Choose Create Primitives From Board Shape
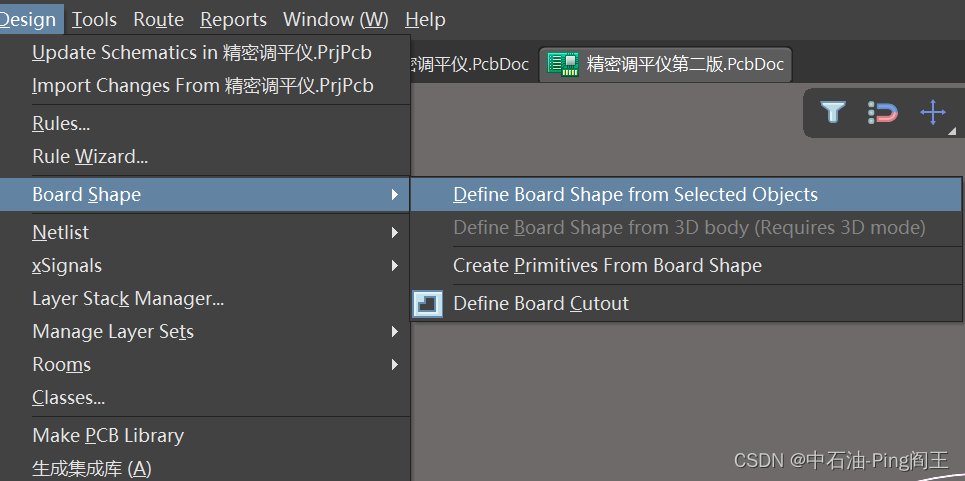 point(607,266)
